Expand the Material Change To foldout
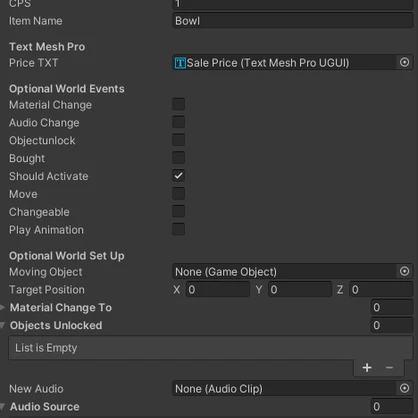418x418 pixels. click(3, 307)
